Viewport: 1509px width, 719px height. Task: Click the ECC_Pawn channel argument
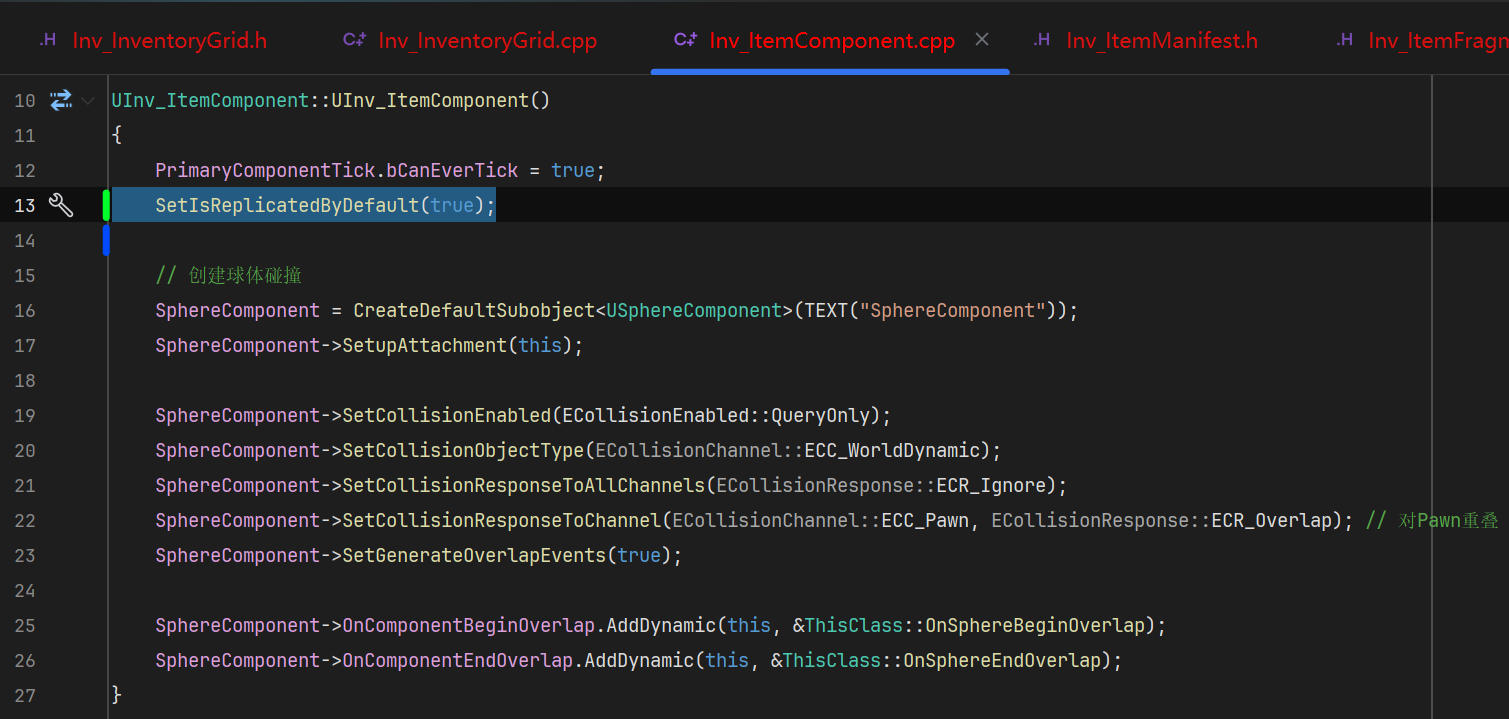(x=925, y=521)
